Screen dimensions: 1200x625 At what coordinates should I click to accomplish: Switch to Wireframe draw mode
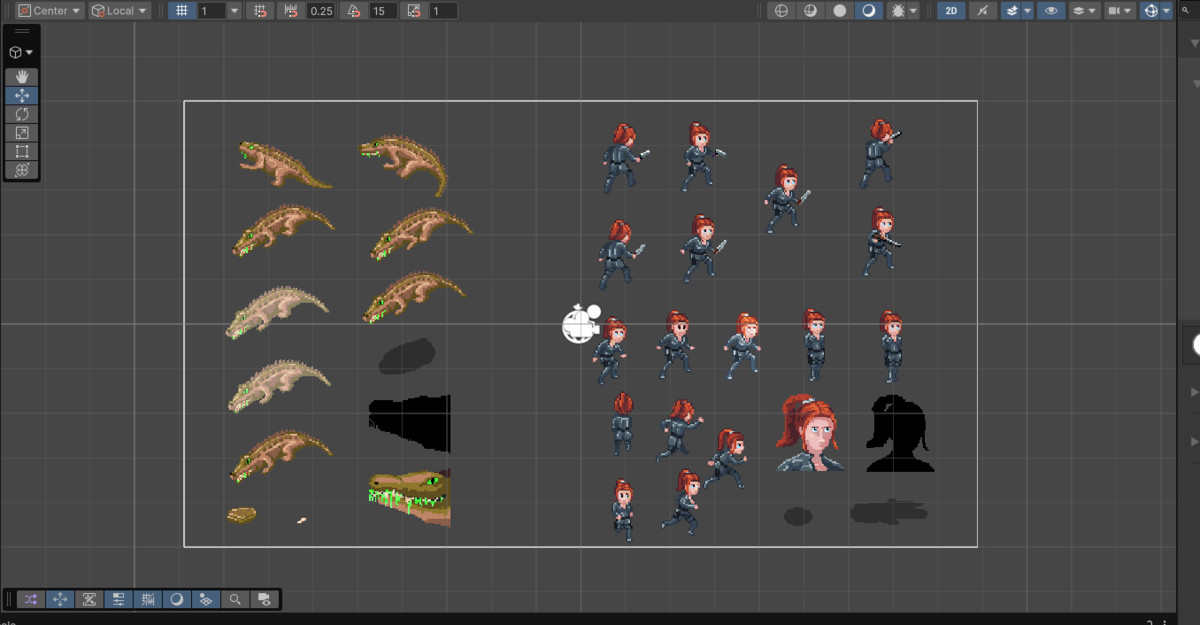(x=781, y=11)
